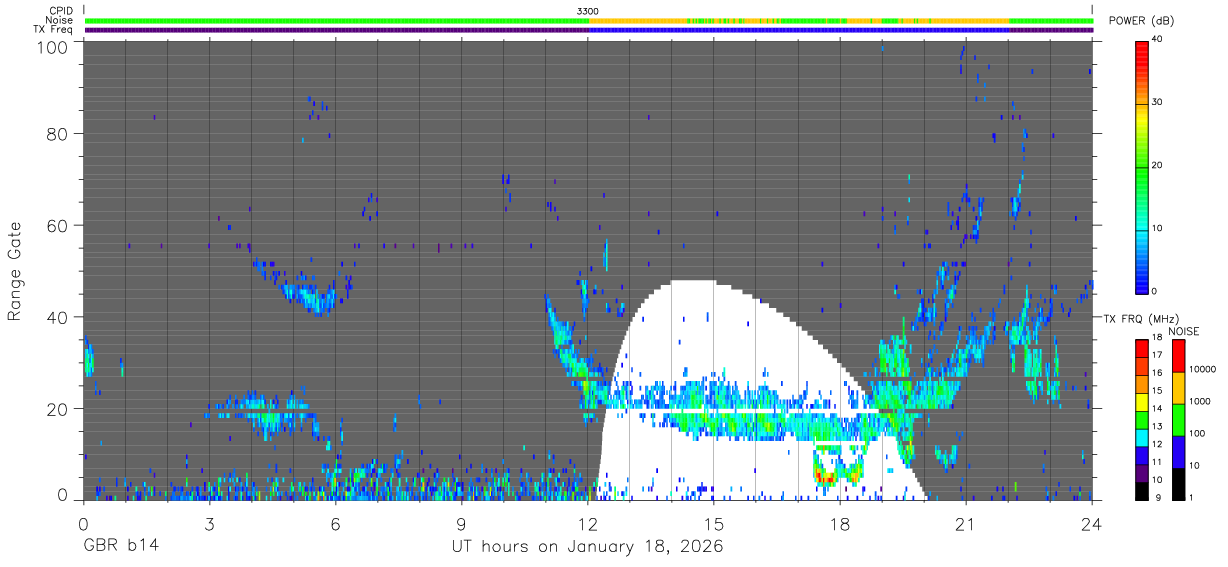Screen dimensions: 1228x567
Task: Click the TX FRQ (MHz) color scale
Action: (x=1142, y=418)
